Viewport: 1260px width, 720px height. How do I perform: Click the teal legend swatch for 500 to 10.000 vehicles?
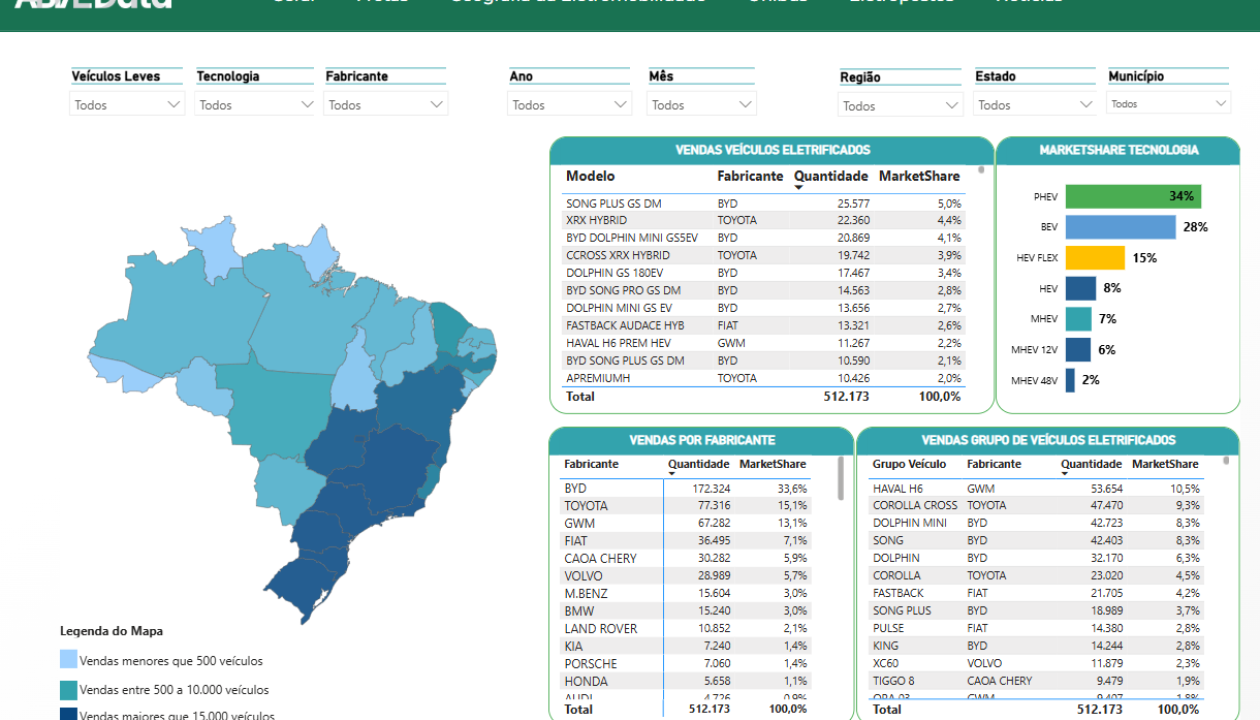click(68, 689)
